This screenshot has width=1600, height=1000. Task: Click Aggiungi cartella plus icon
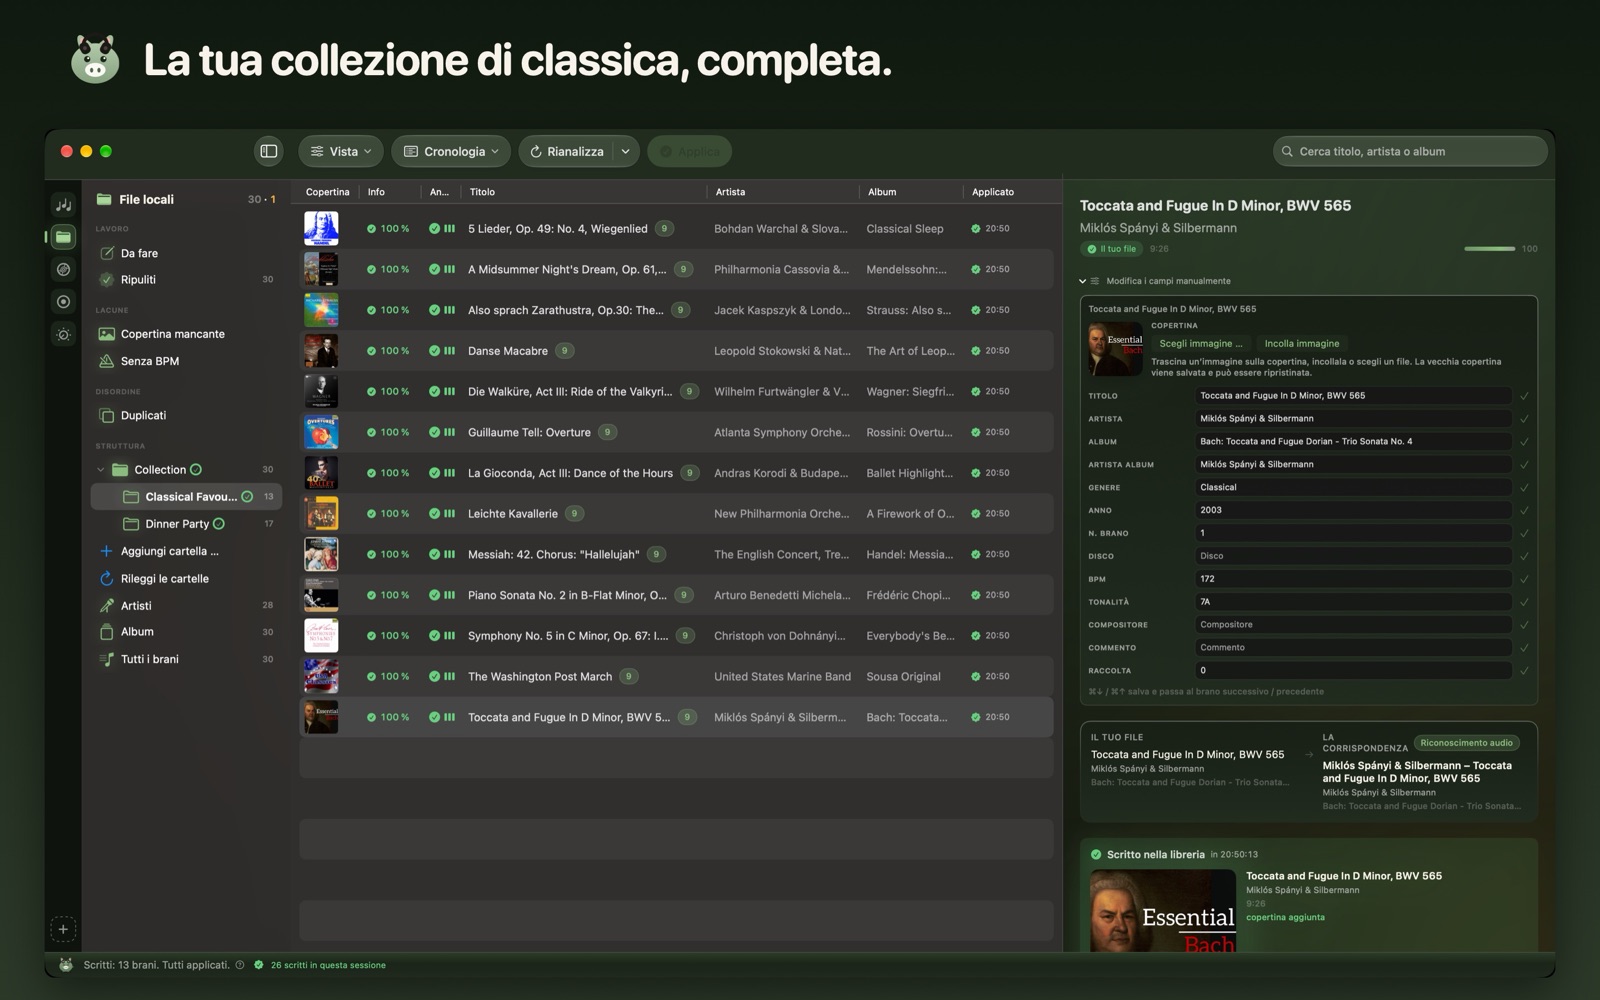106,551
